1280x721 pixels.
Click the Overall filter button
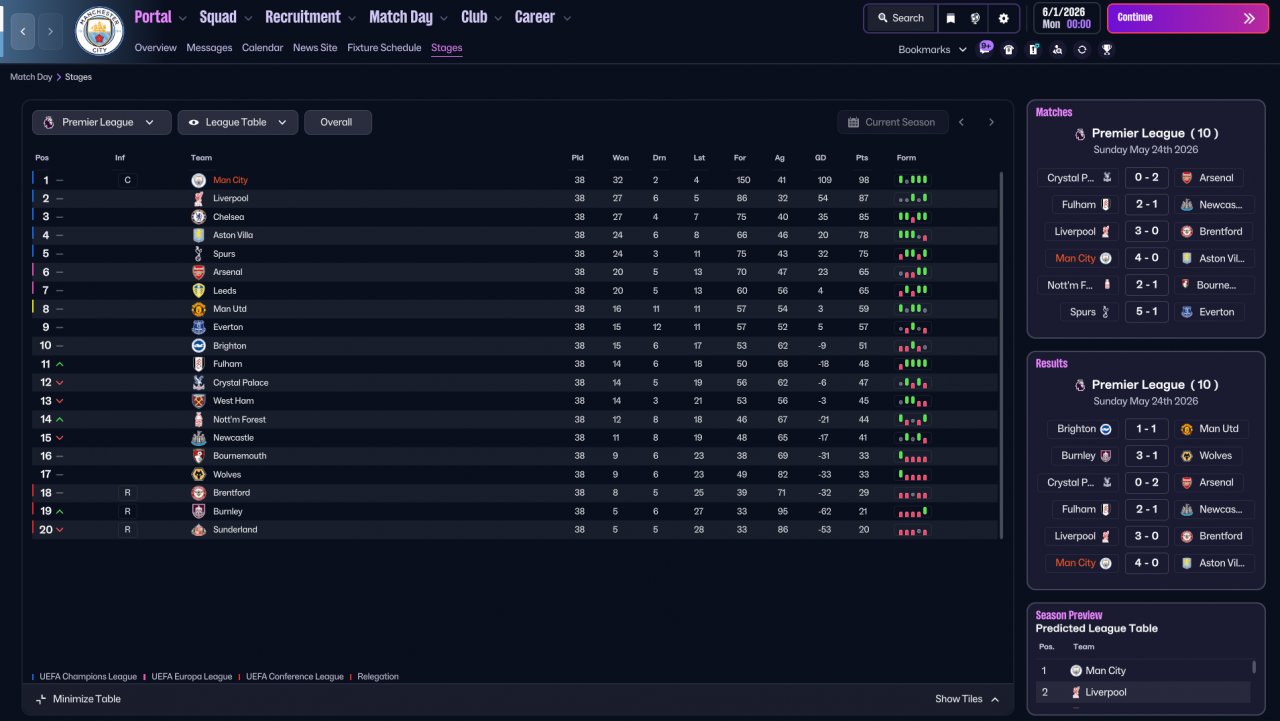click(337, 122)
